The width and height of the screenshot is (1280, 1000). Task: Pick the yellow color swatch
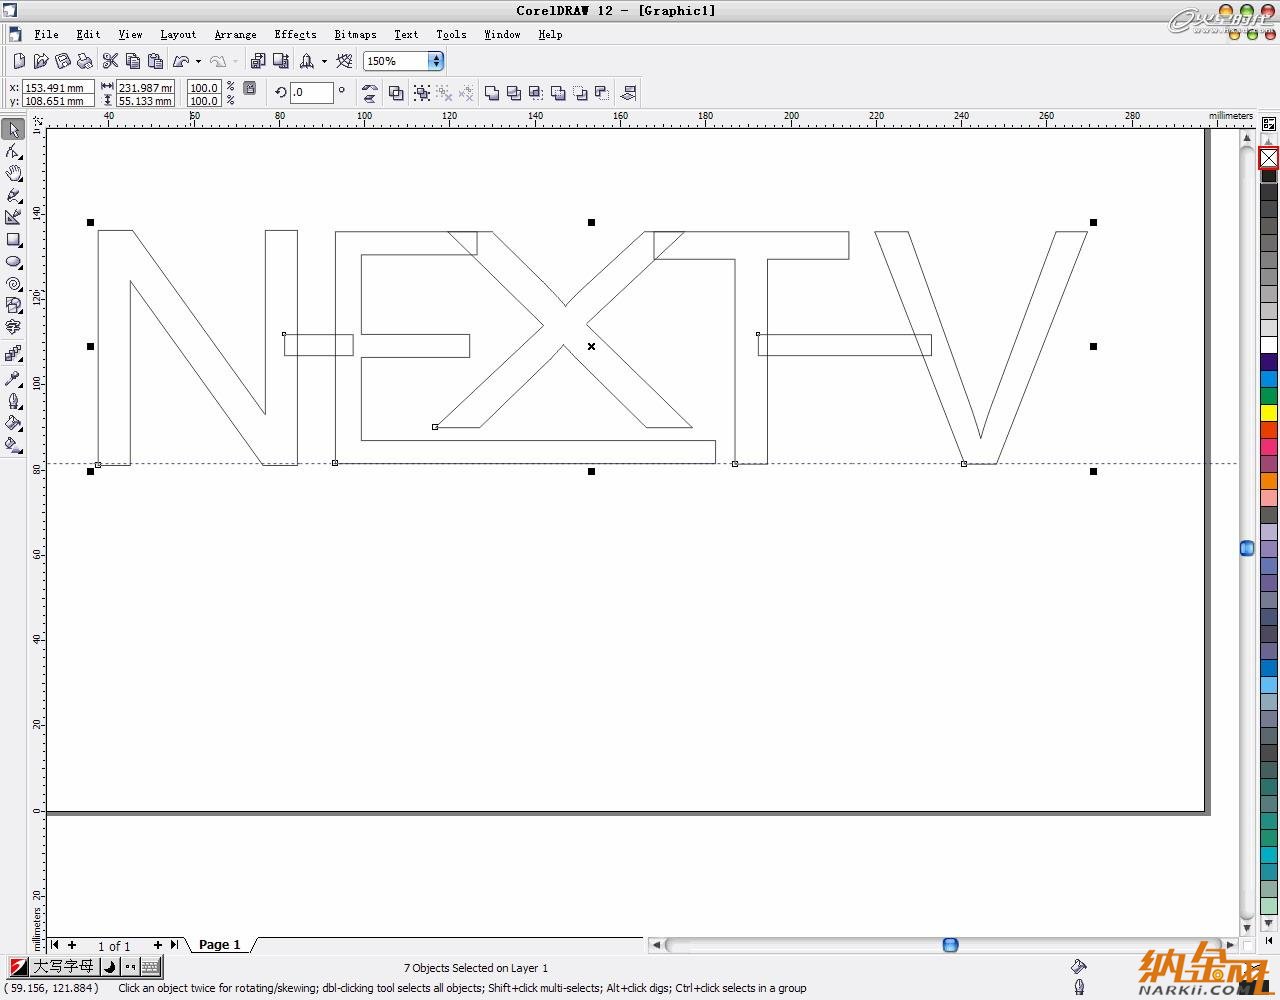[1268, 413]
